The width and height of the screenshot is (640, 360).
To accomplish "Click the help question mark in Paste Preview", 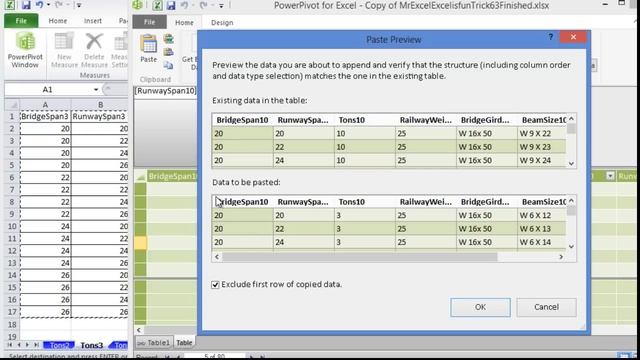I will tap(551, 37).
